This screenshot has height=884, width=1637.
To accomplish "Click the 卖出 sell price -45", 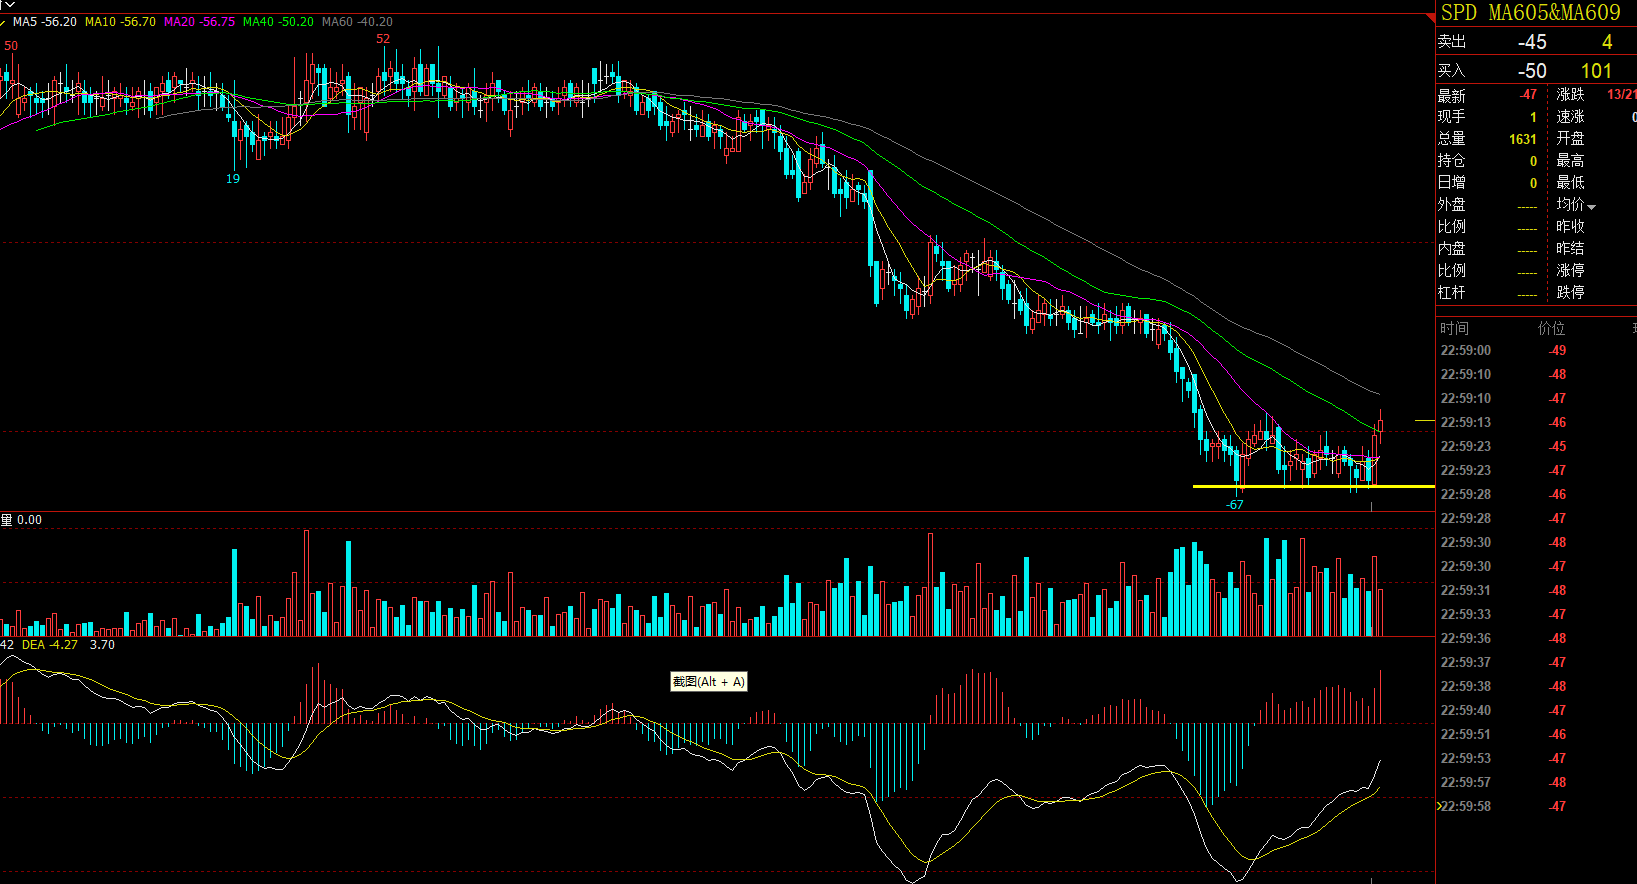I will tap(1531, 42).
